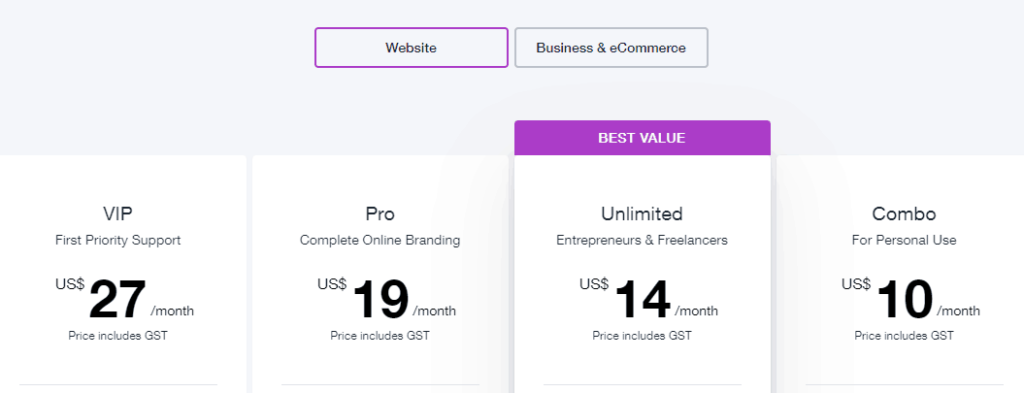Select the Pro plan title
Image resolution: width=1024 pixels, height=393 pixels.
380,213
